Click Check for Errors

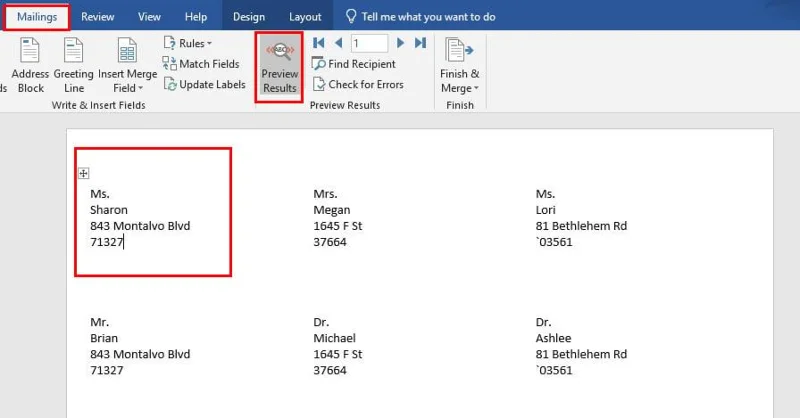click(358, 84)
